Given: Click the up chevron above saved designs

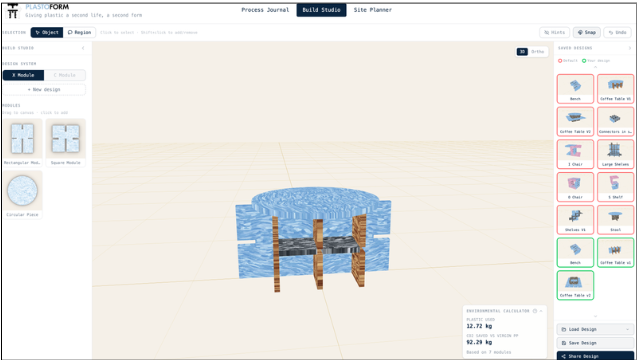Looking at the screenshot, I should pos(596,67).
